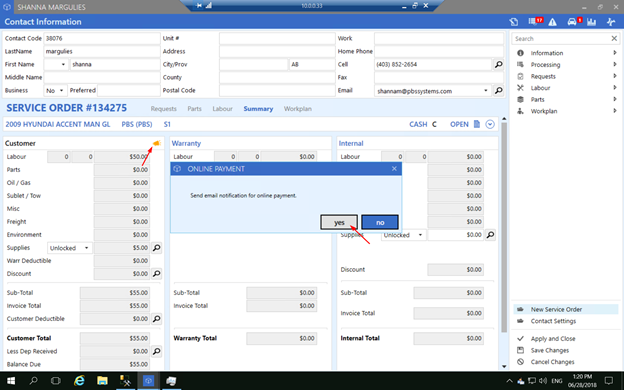Click the 2009 Hyundai Accent vehicle link
624x390 pixels.
coord(58,124)
